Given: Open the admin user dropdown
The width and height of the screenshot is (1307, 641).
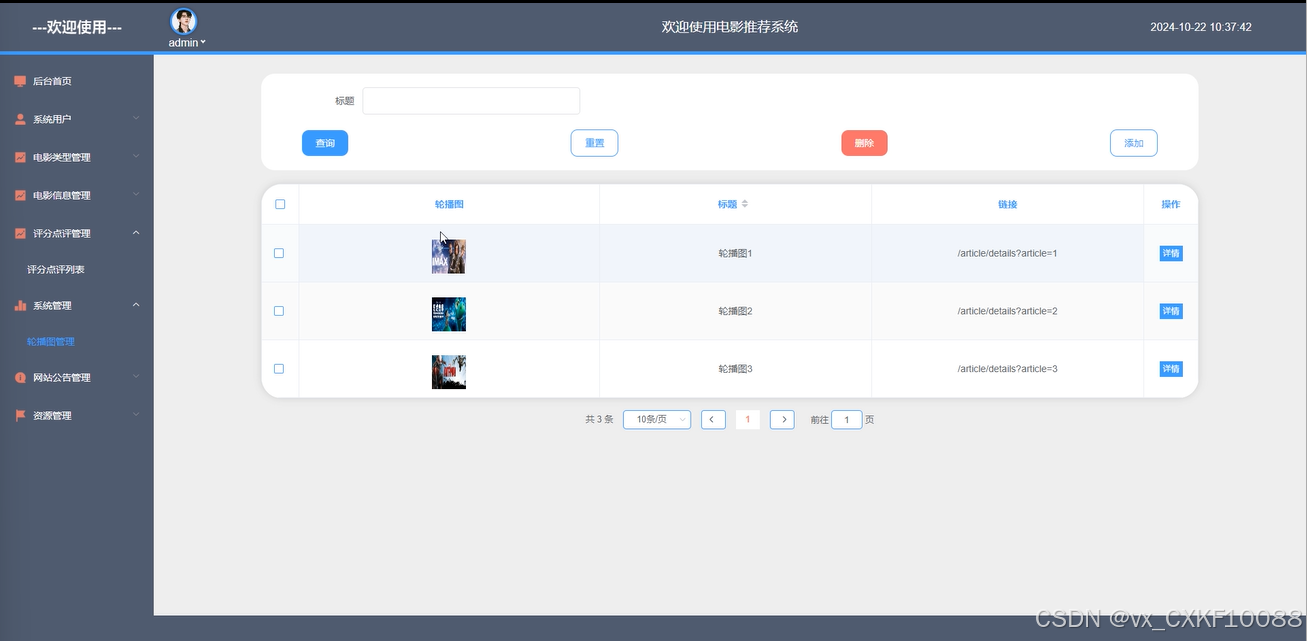Looking at the screenshot, I should click(187, 43).
